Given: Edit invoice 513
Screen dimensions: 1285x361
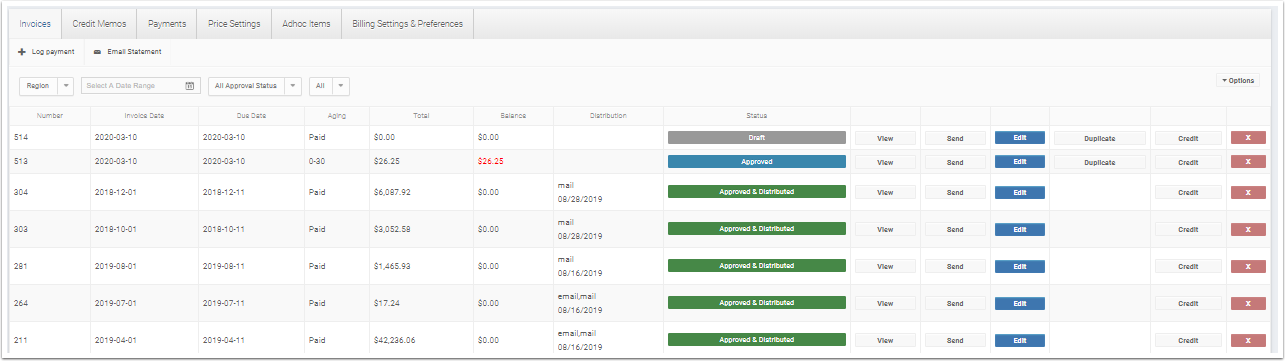Looking at the screenshot, I should [x=1019, y=161].
